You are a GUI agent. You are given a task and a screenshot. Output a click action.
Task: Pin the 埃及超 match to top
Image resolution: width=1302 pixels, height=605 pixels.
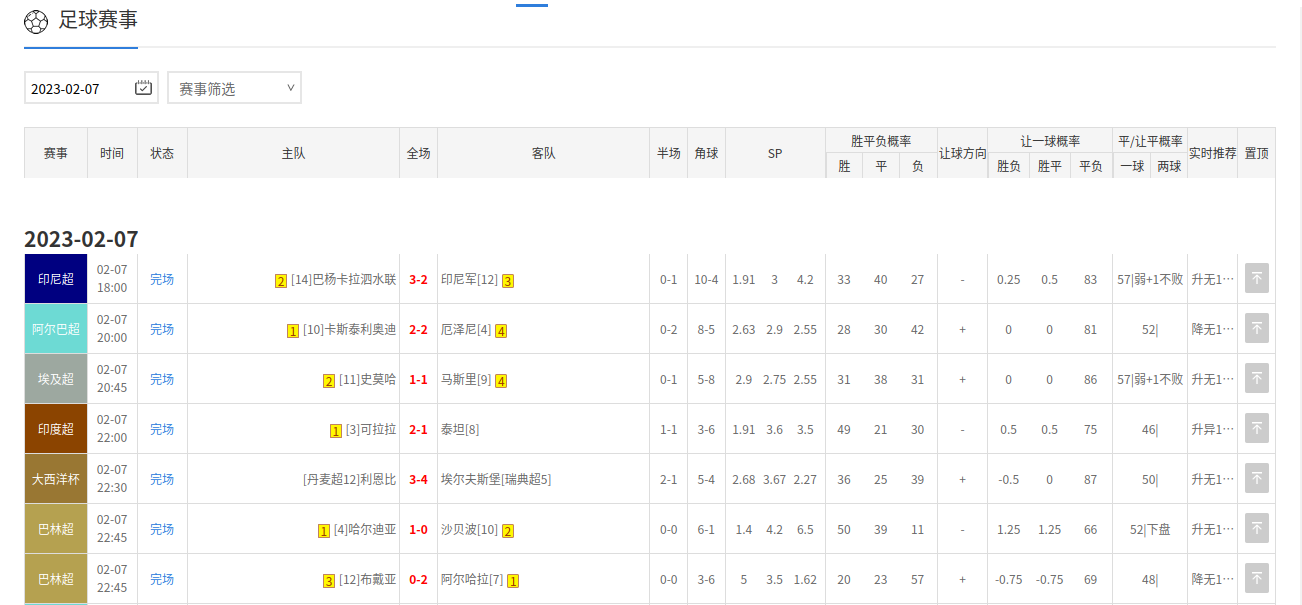[1257, 379]
